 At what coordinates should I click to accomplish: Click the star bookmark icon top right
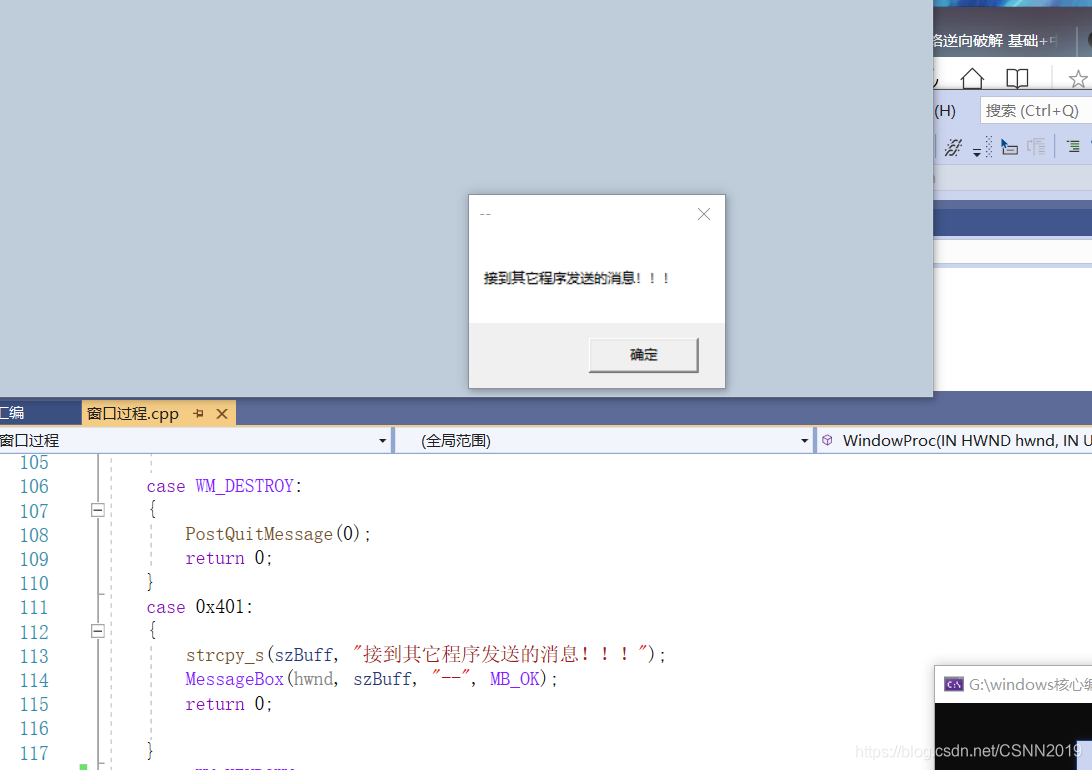pos(1077,77)
